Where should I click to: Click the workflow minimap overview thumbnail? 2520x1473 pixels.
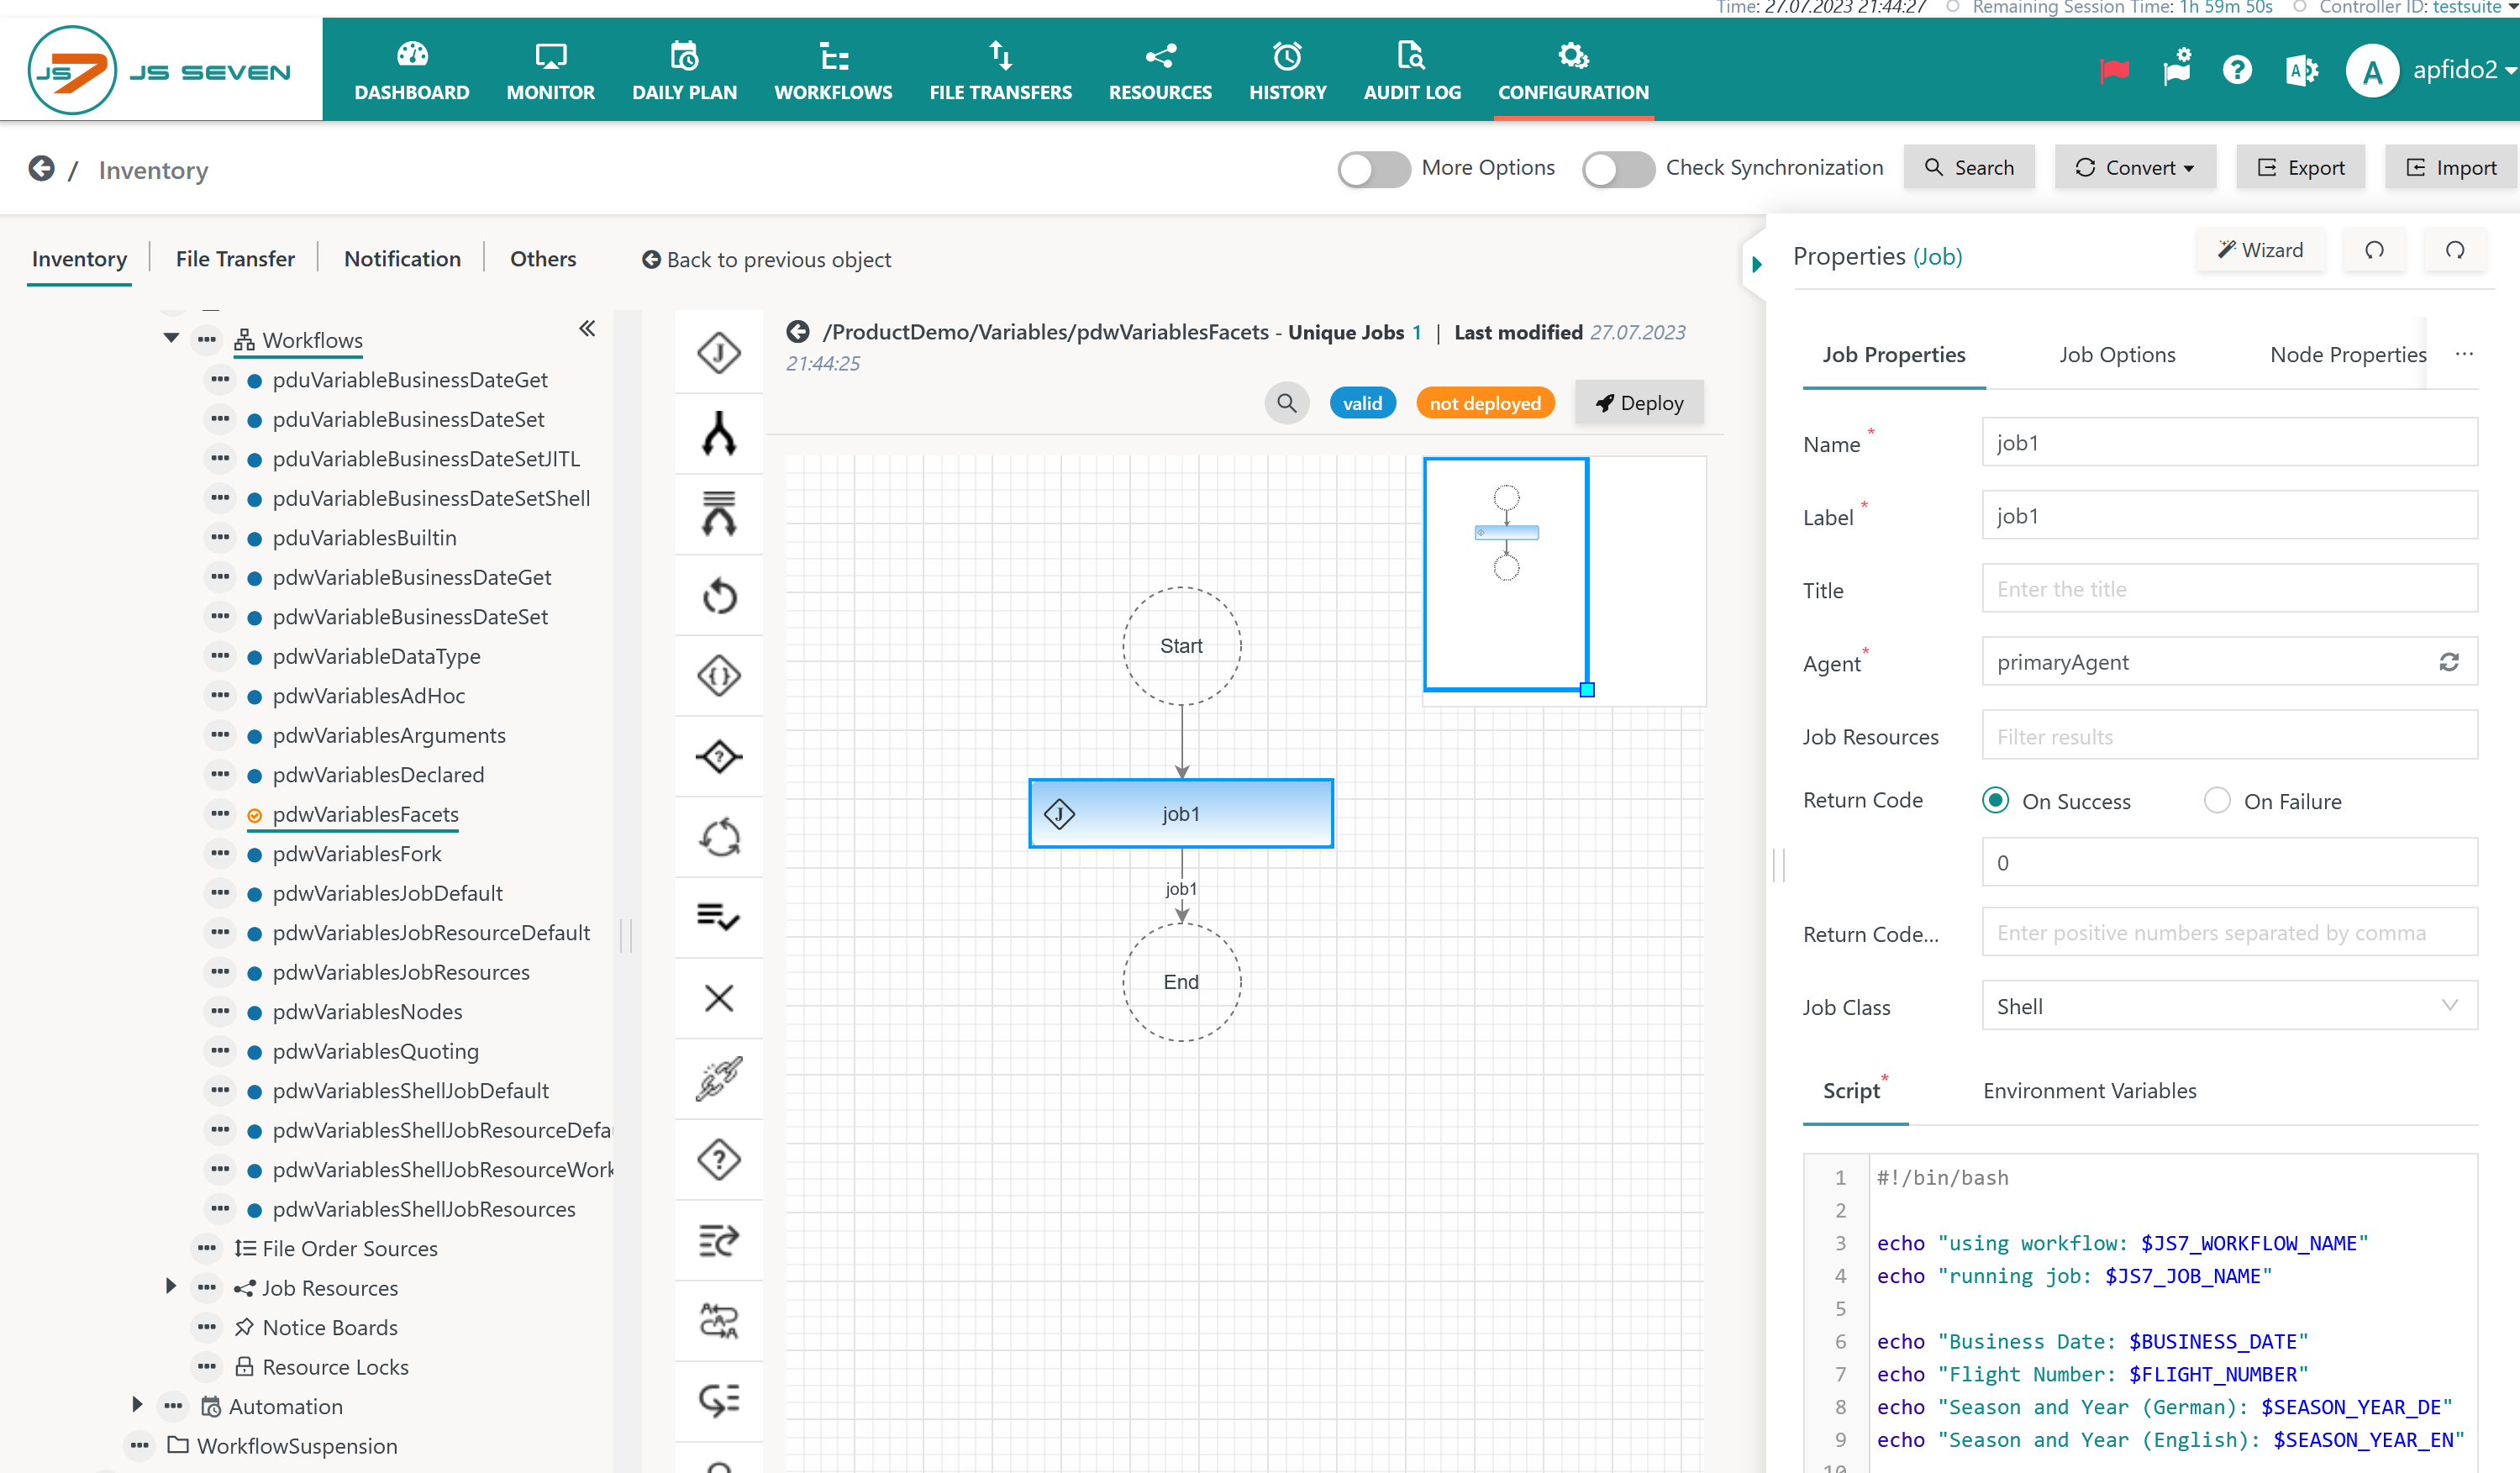click(x=1564, y=581)
